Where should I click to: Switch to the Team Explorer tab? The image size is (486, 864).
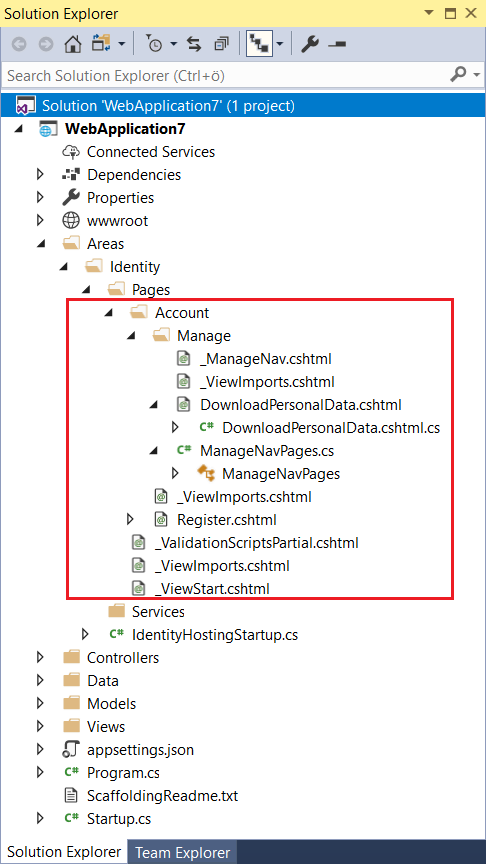(x=182, y=852)
